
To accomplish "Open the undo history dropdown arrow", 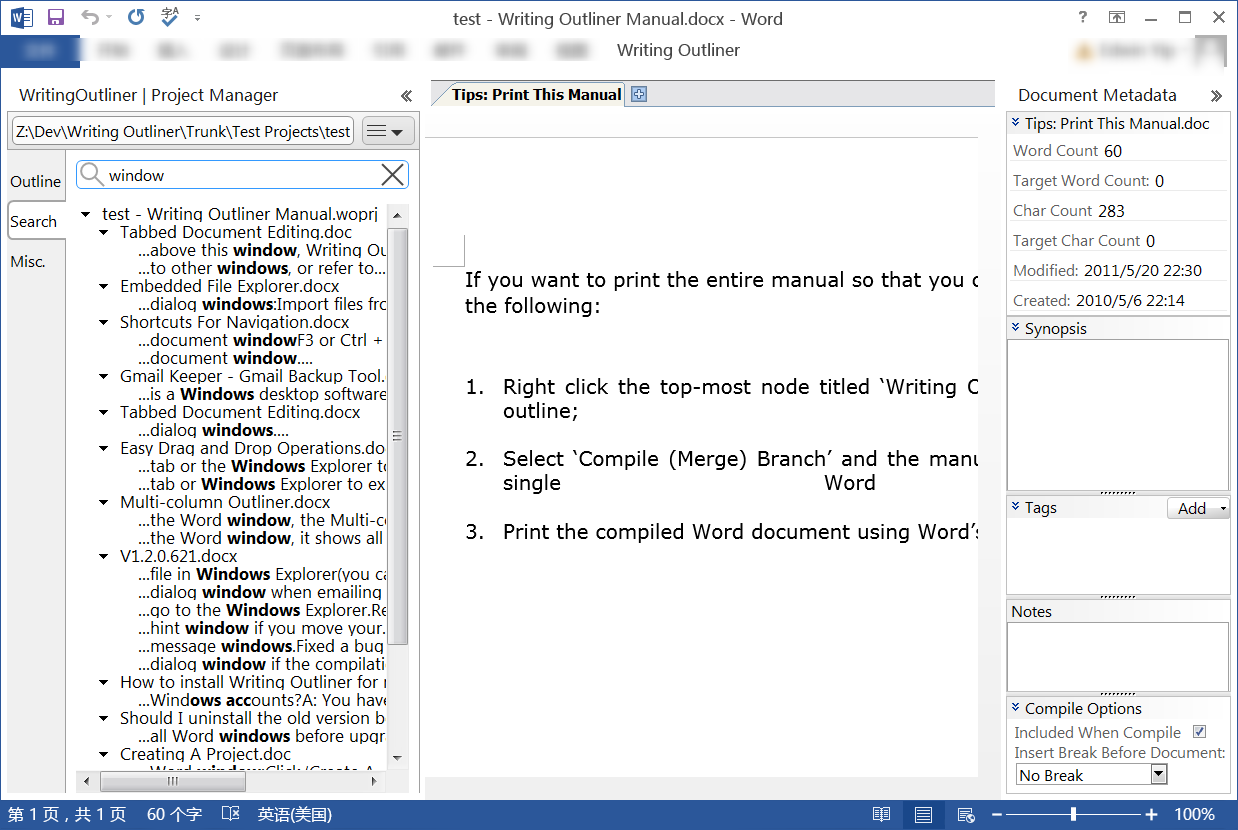I will [108, 18].
